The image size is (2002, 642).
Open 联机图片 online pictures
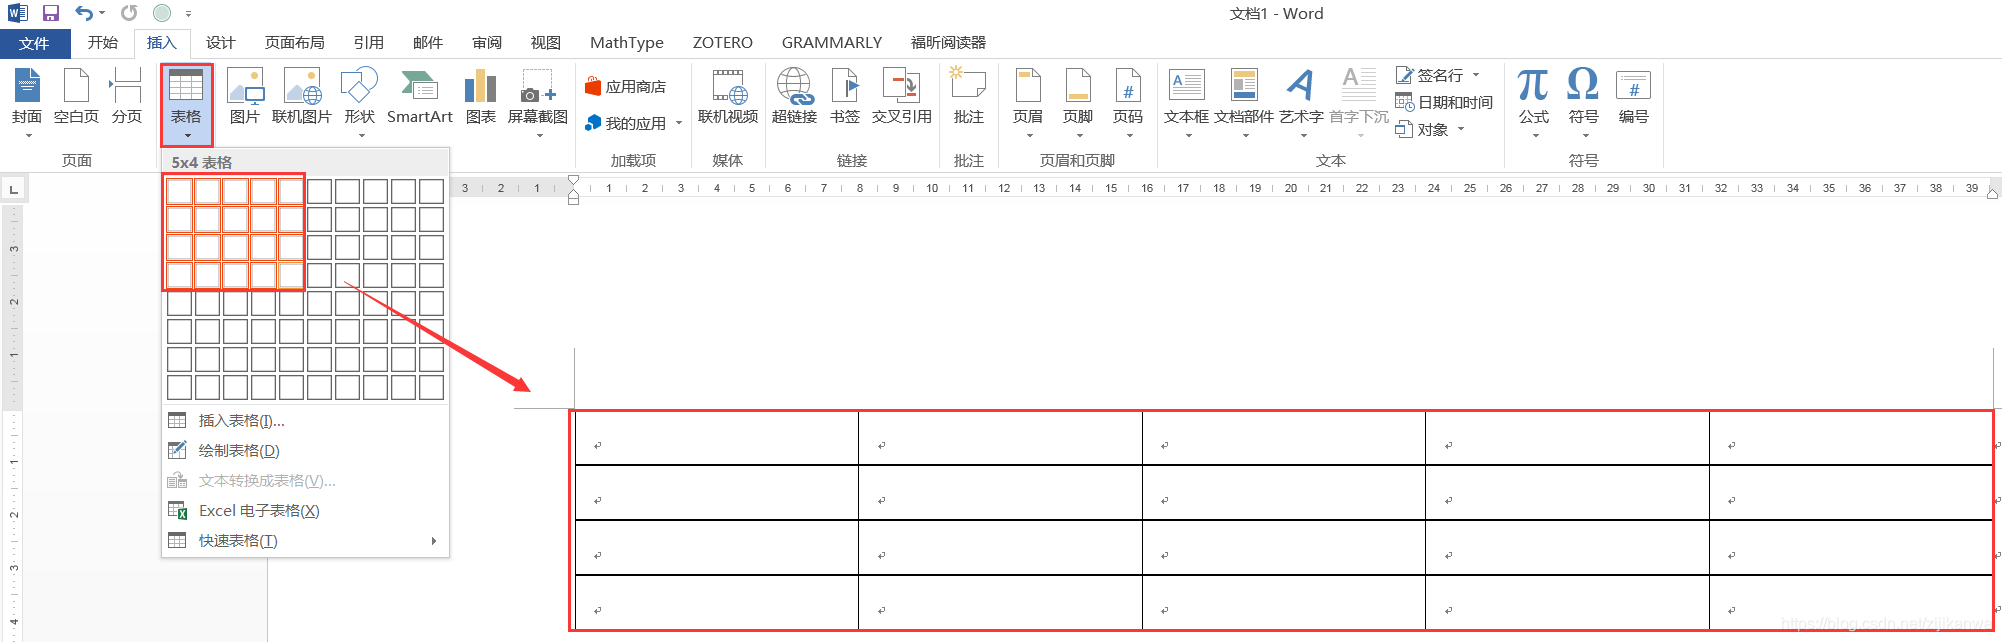tap(302, 98)
